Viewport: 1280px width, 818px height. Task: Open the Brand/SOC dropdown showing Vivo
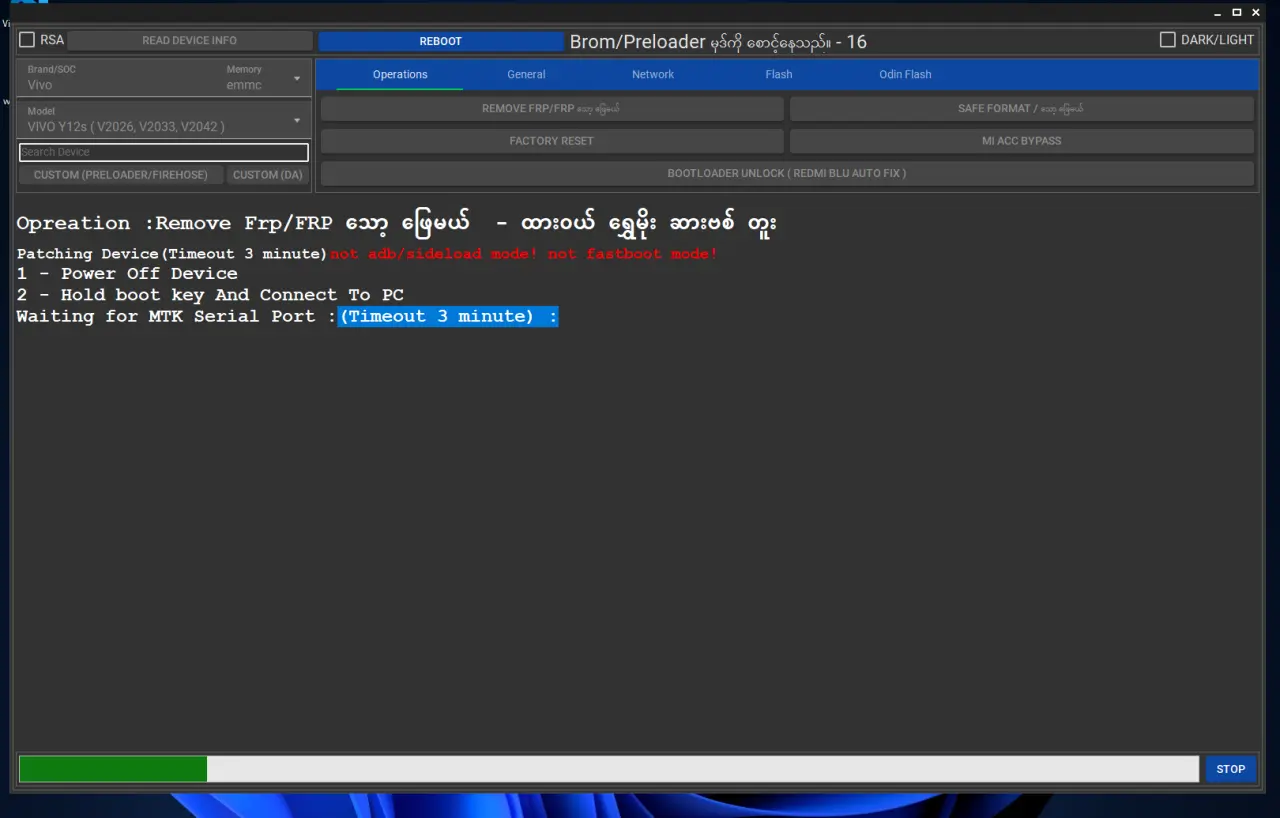(163, 78)
